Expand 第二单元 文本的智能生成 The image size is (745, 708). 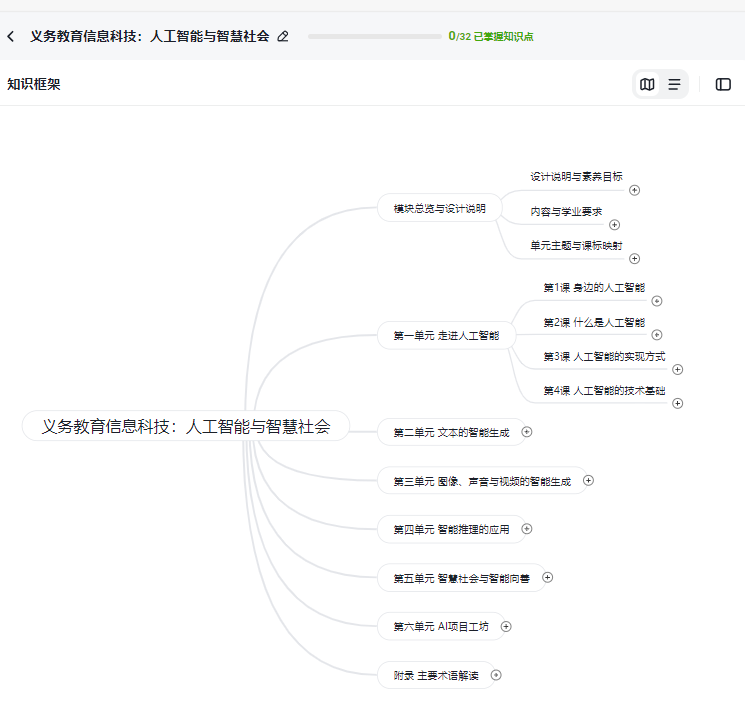526,431
